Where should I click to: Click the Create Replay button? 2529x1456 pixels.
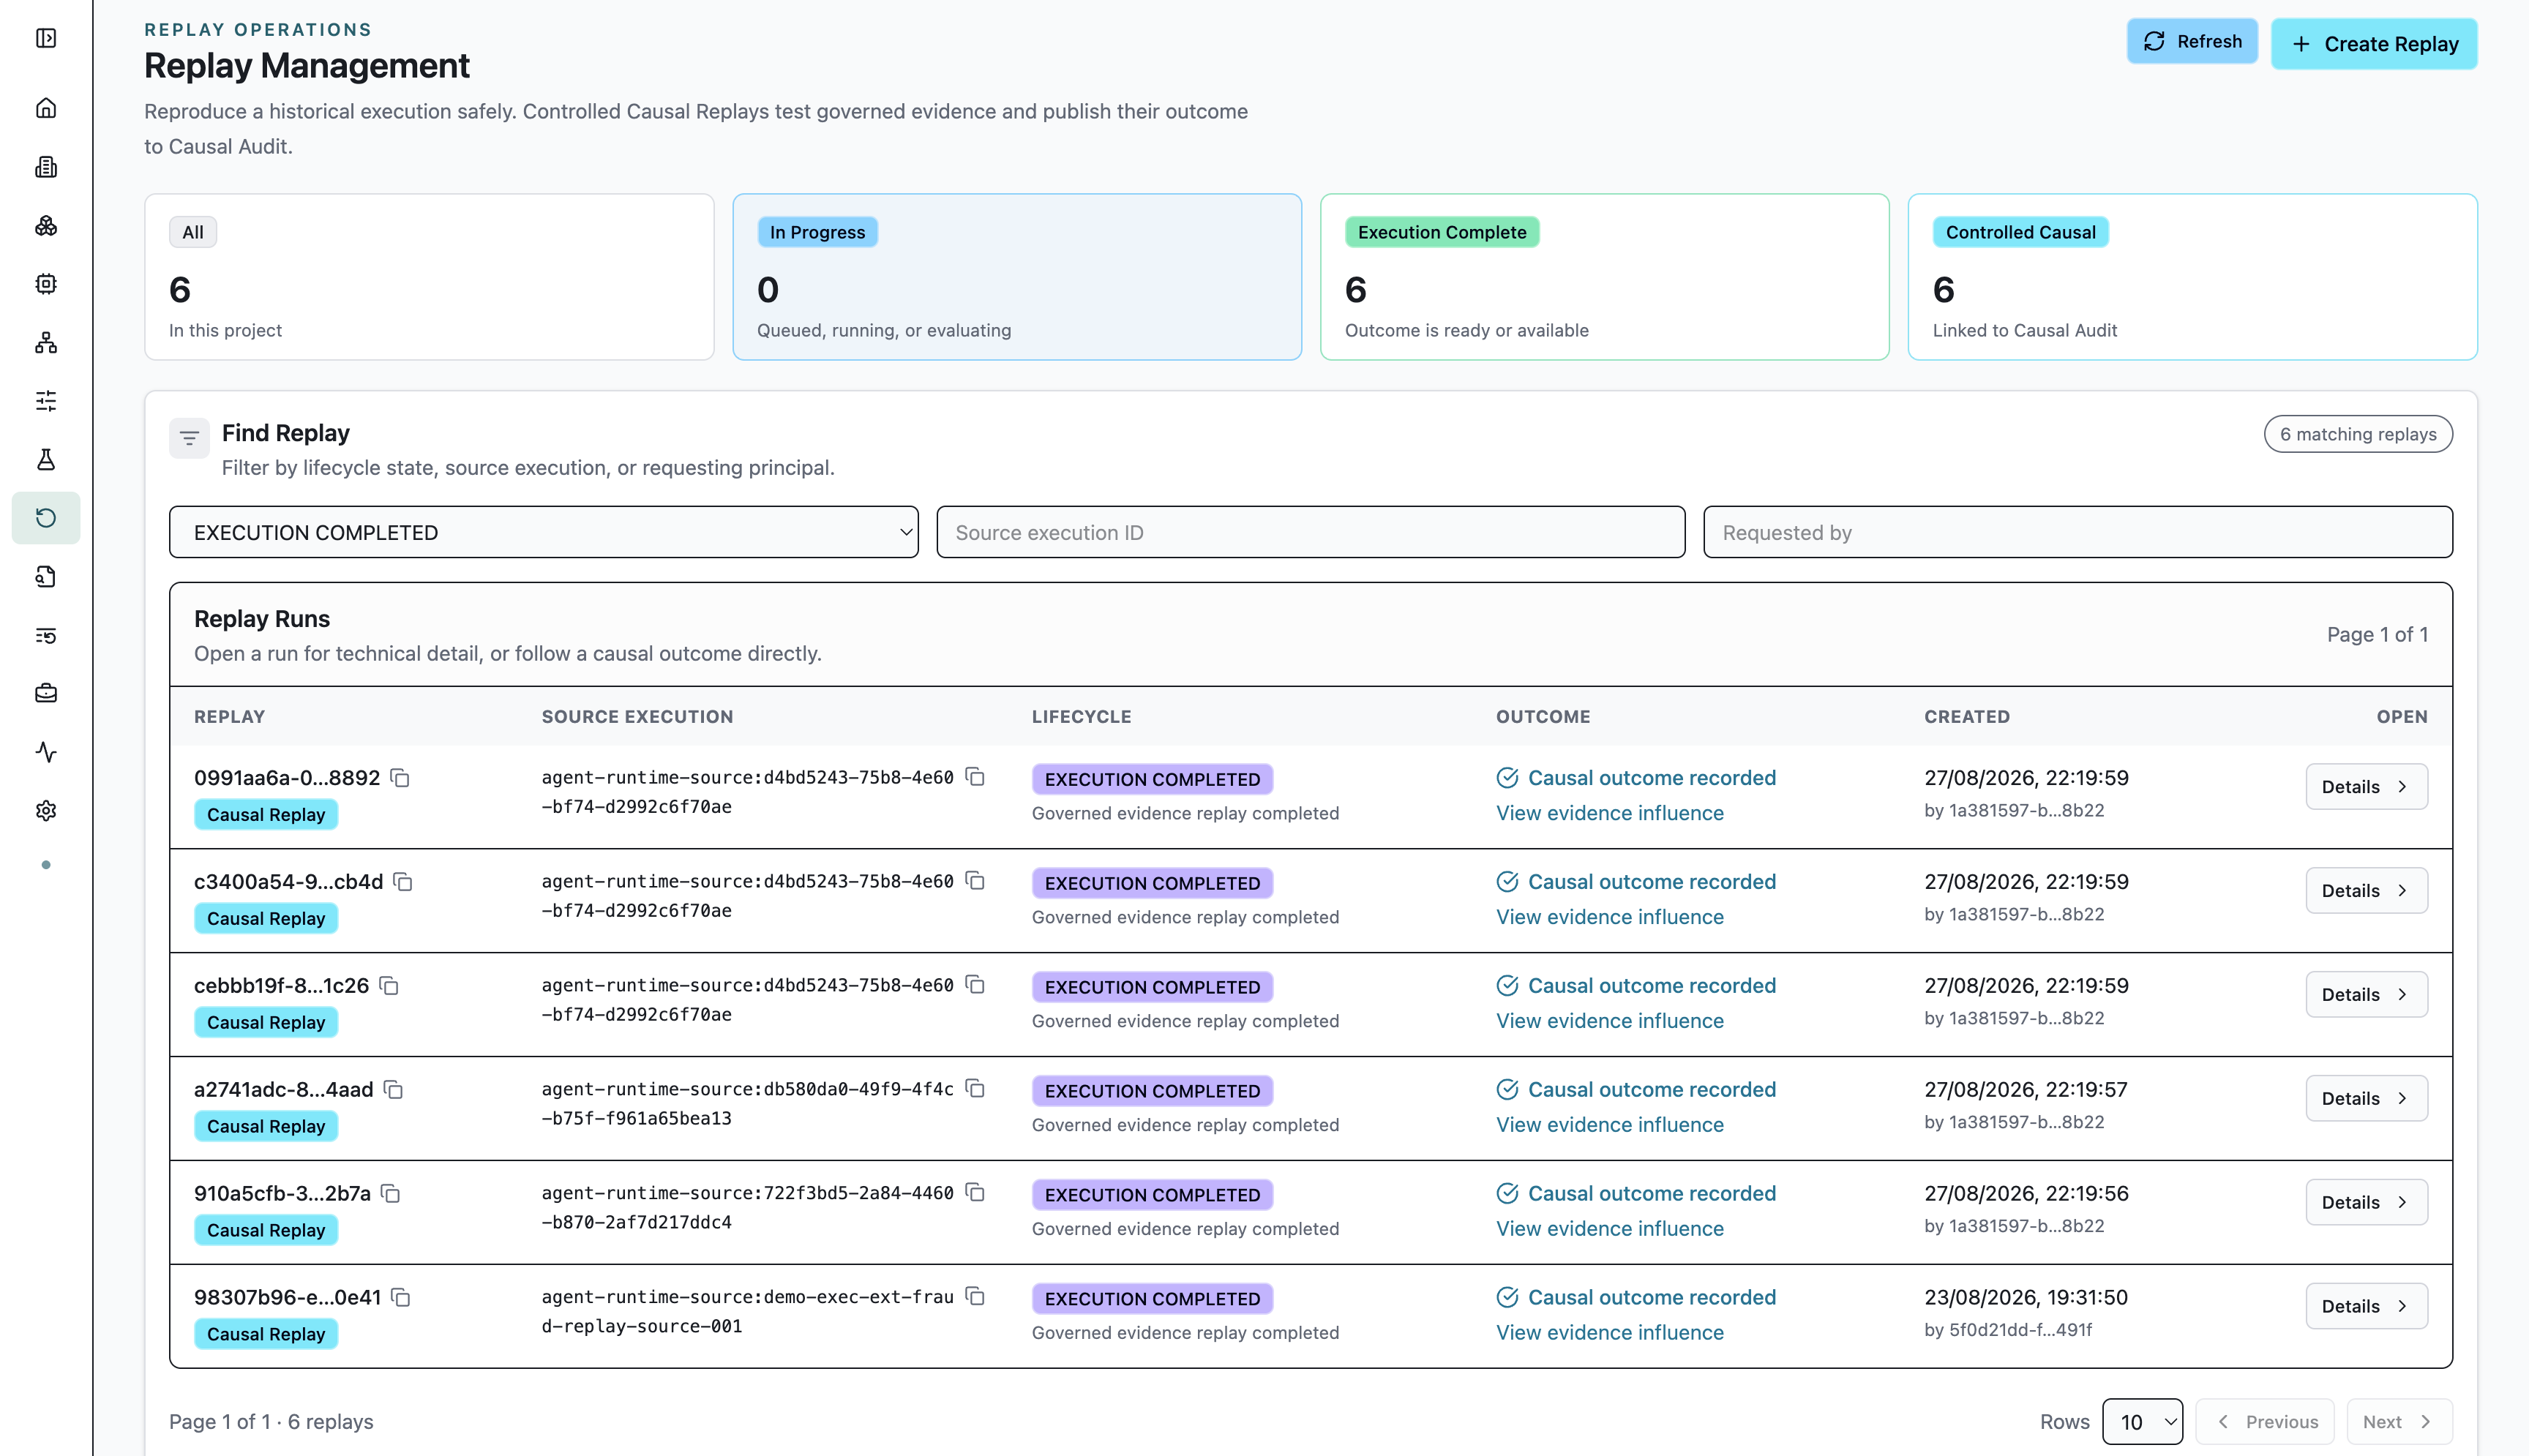point(2373,44)
